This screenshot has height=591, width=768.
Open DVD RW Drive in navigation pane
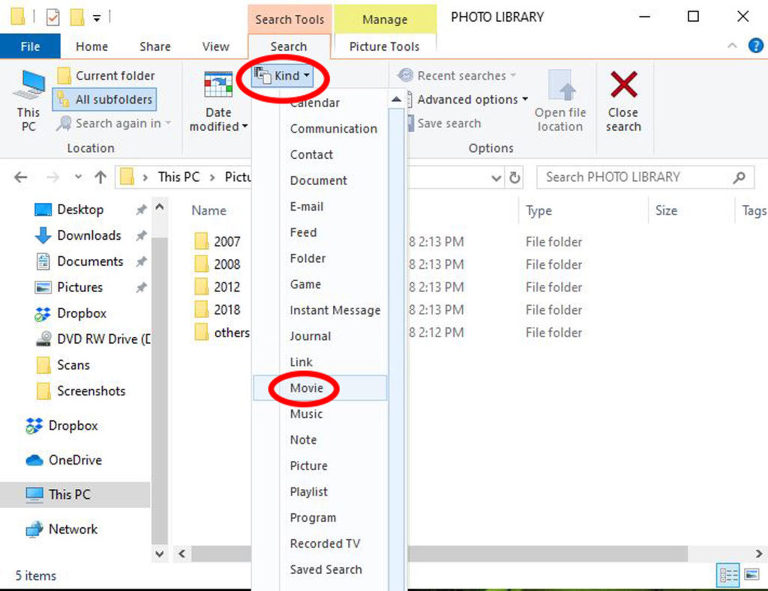point(93,339)
